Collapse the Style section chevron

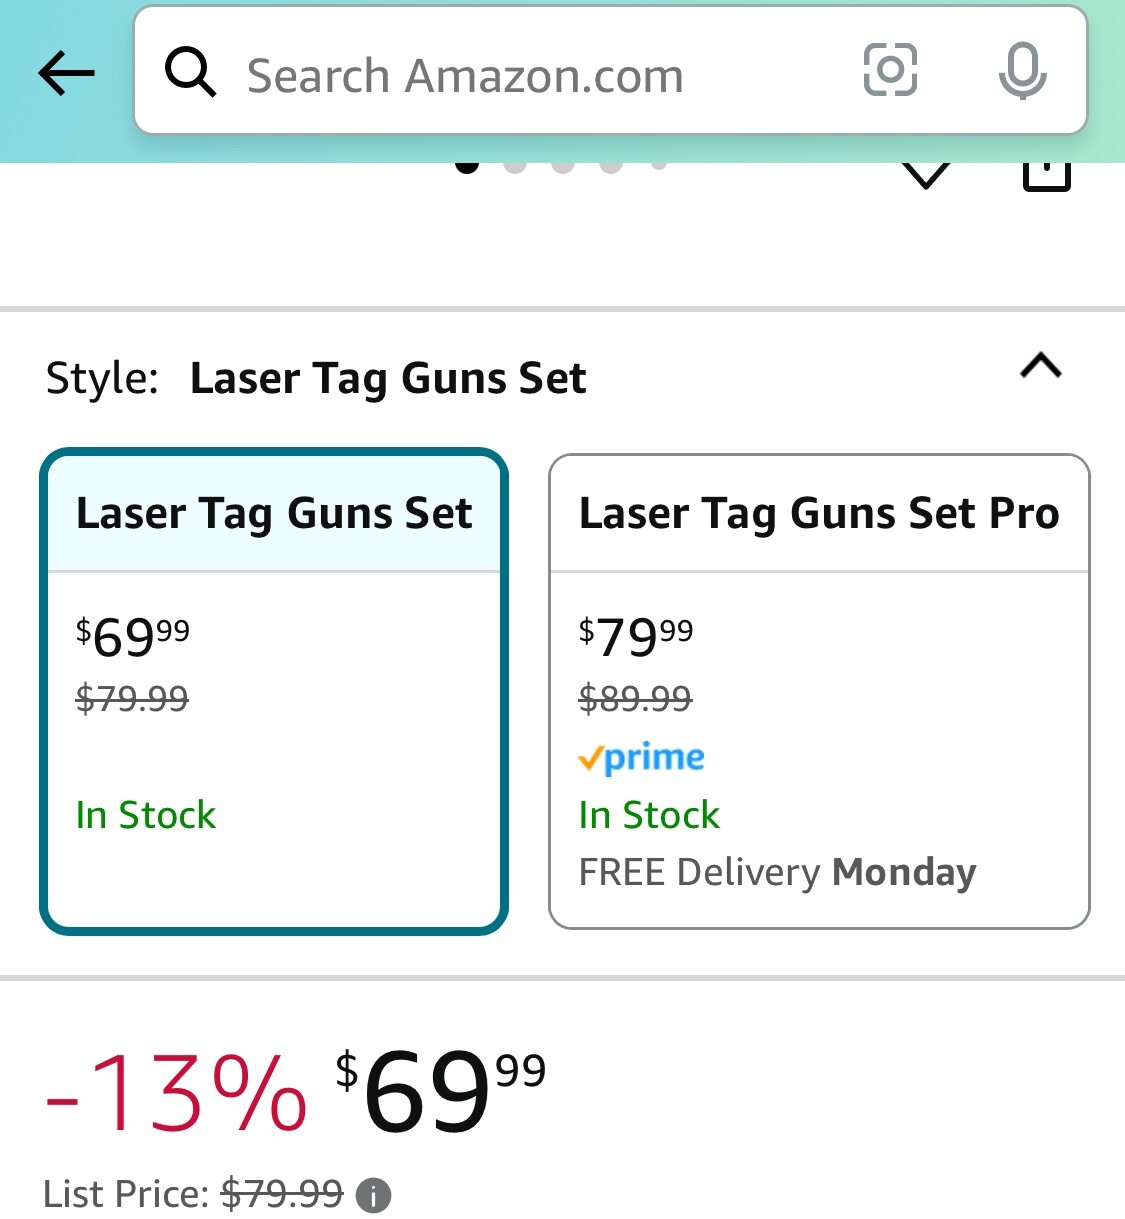click(x=1040, y=366)
